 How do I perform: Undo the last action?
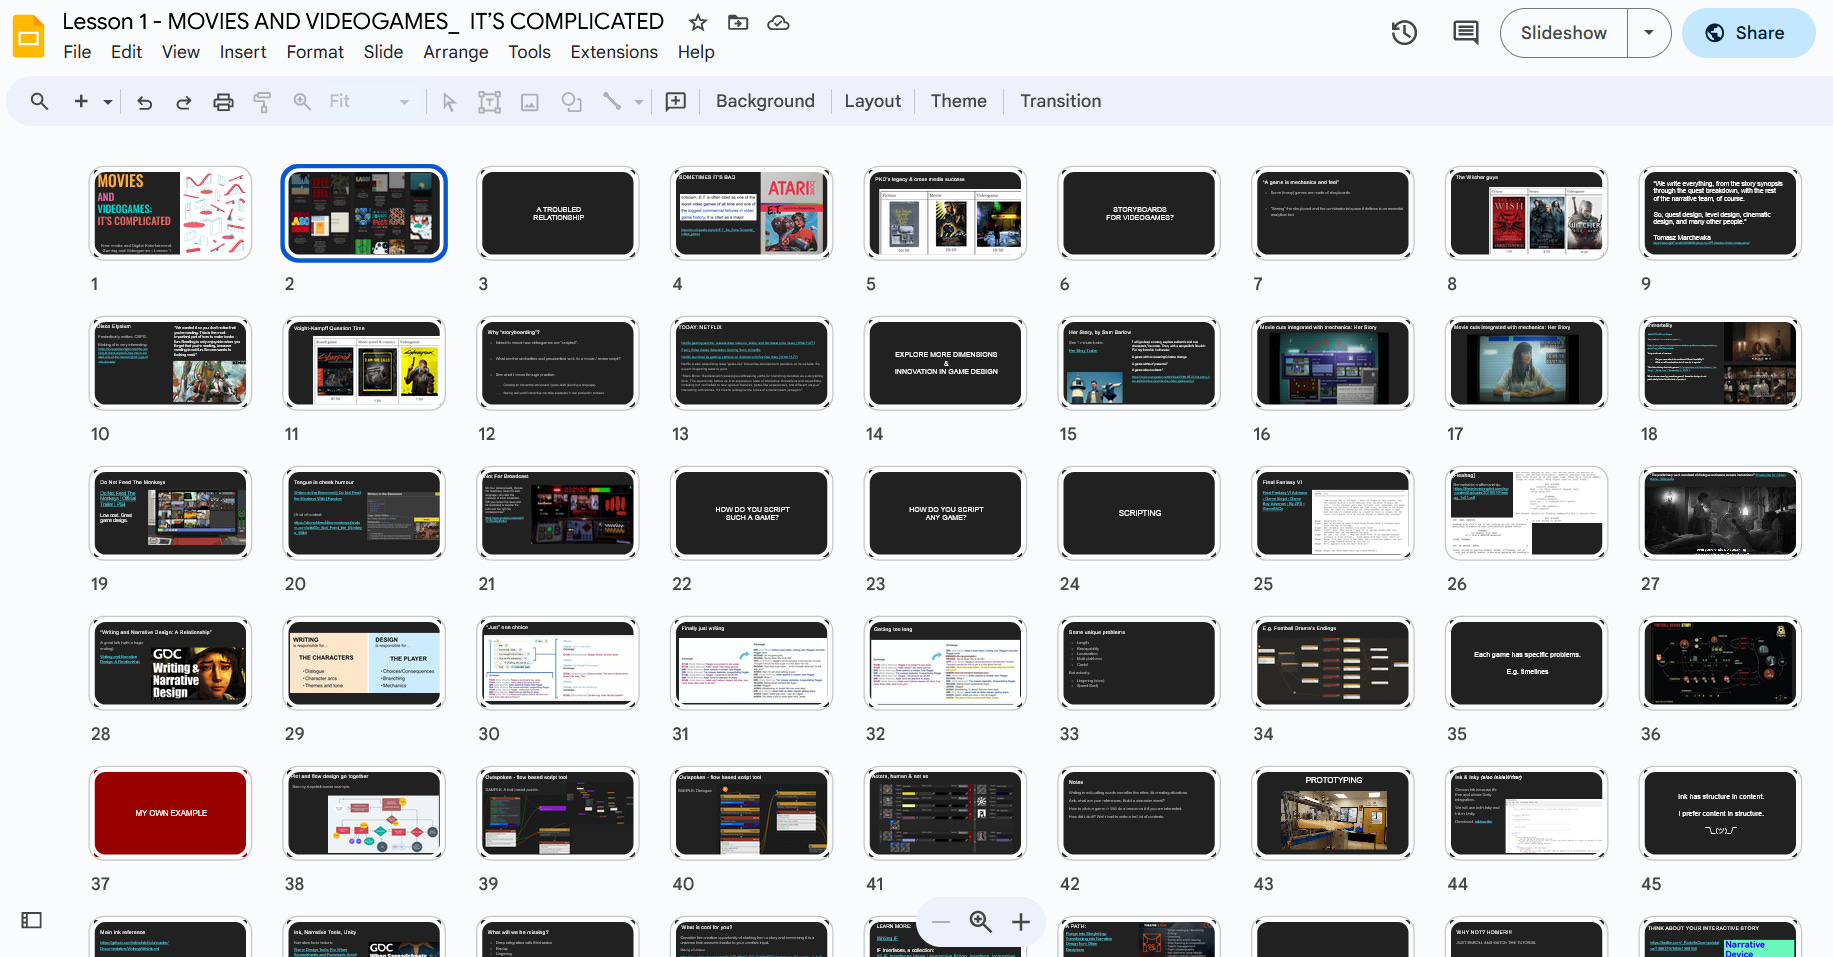pyautogui.click(x=145, y=101)
